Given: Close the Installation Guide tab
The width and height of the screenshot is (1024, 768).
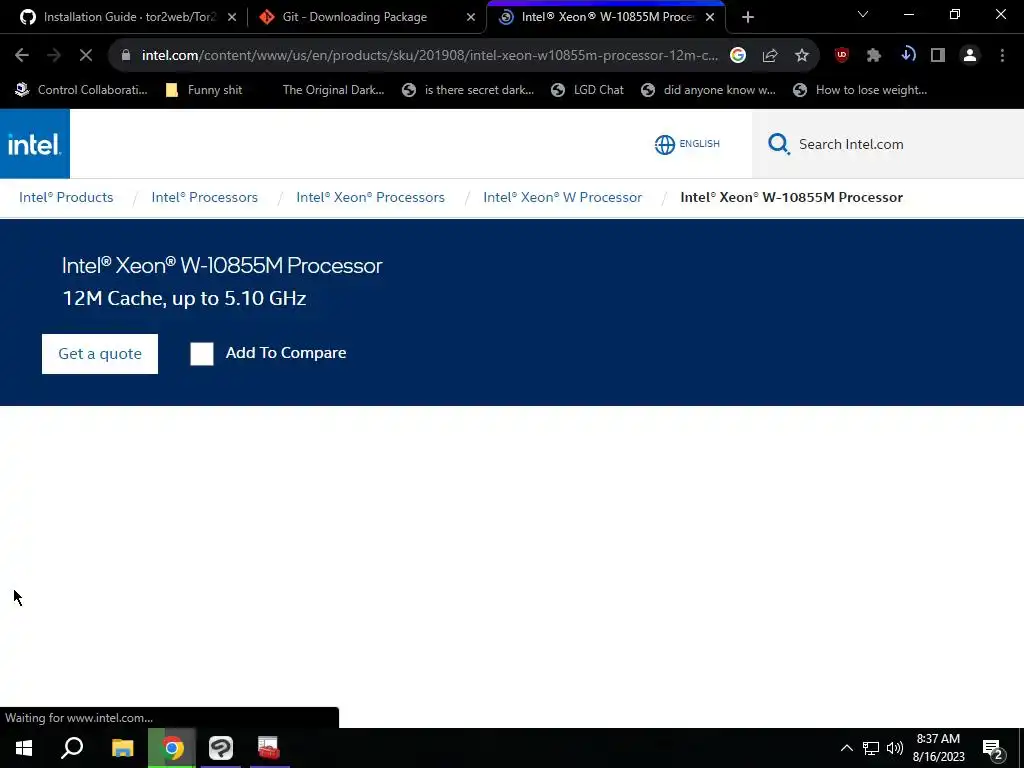Looking at the screenshot, I should pos(232,17).
